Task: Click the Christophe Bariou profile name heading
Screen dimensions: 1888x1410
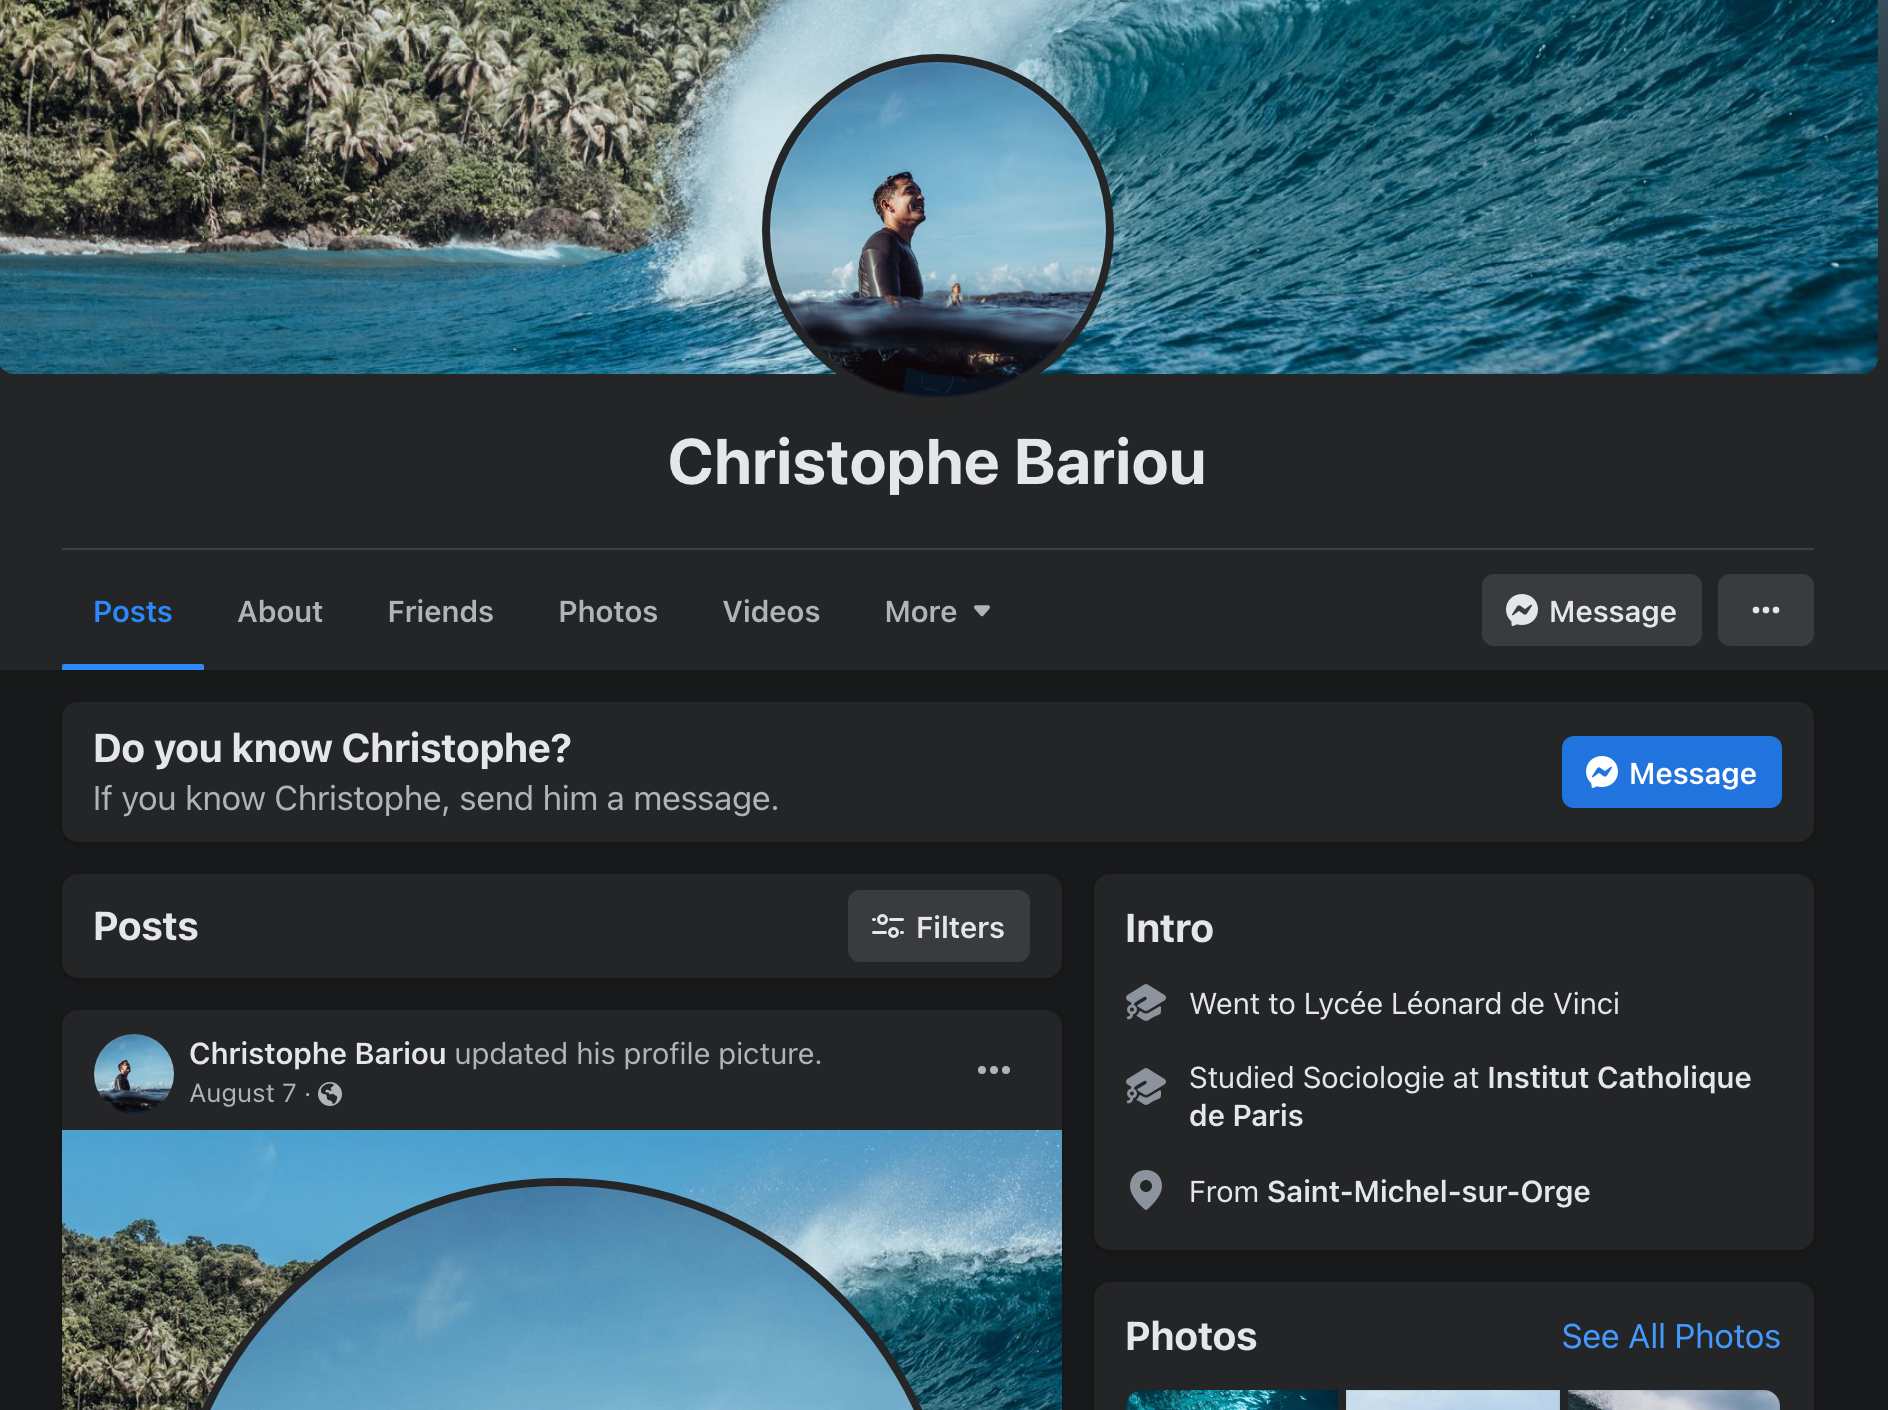Action: (937, 462)
